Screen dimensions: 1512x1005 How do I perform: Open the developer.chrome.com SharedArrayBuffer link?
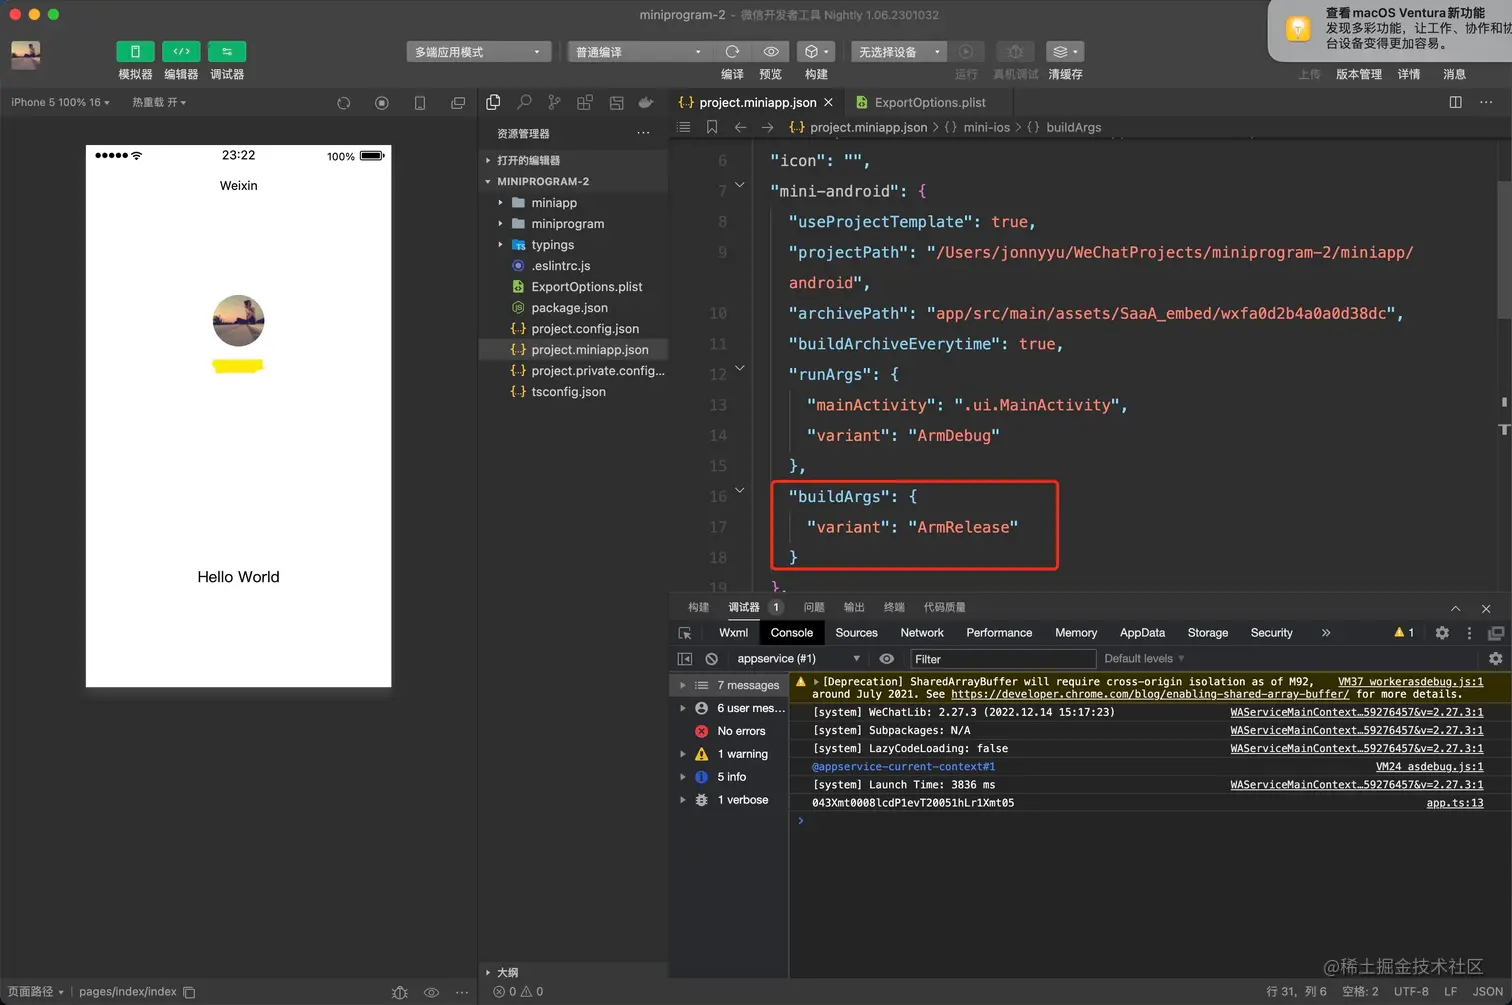pyautogui.click(x=1149, y=694)
